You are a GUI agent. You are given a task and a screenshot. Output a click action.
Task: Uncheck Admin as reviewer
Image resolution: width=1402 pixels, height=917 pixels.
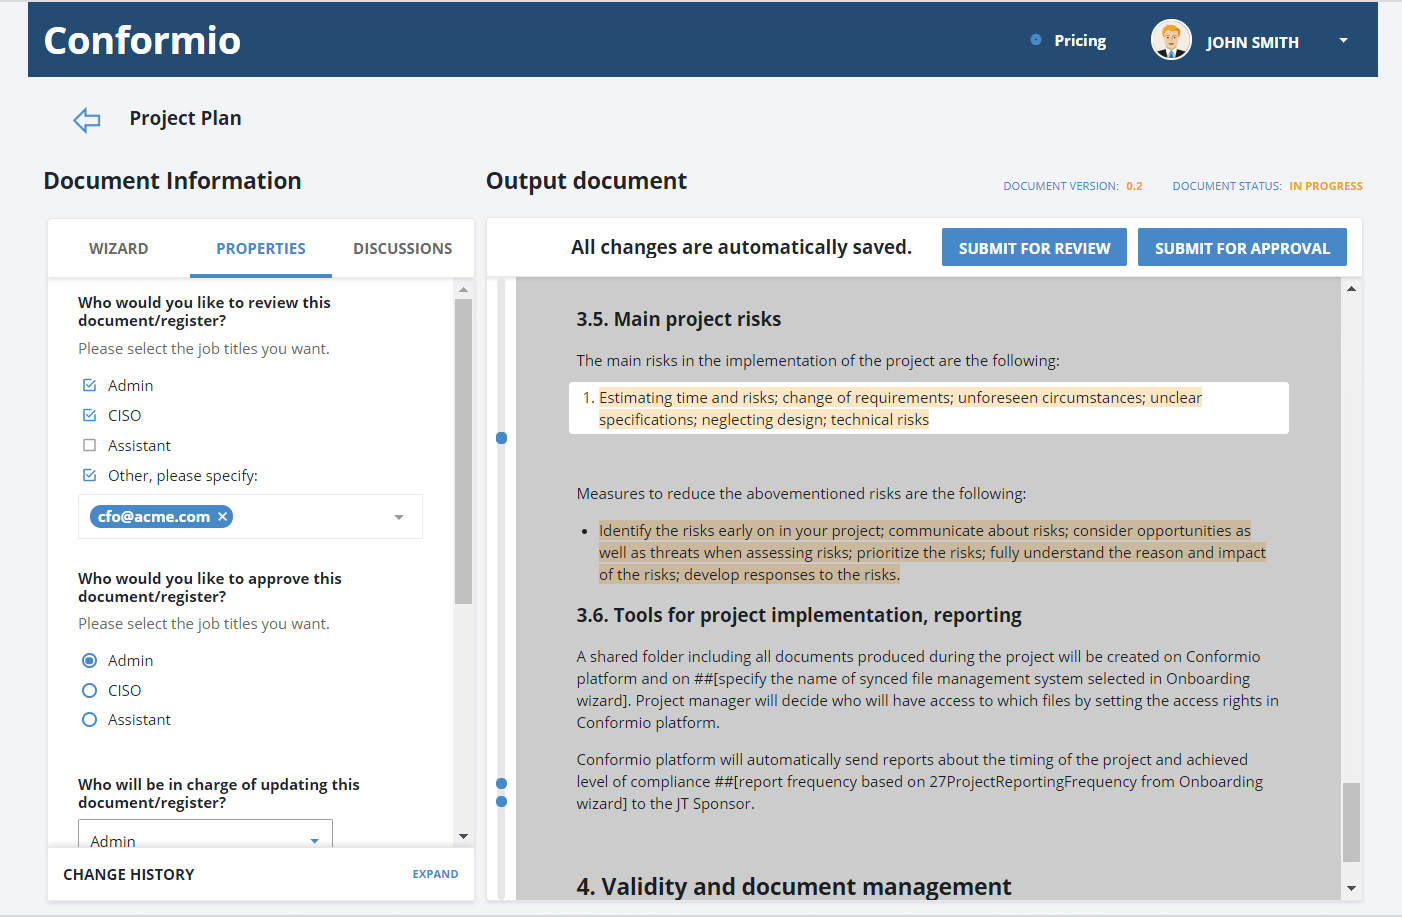[x=89, y=385]
